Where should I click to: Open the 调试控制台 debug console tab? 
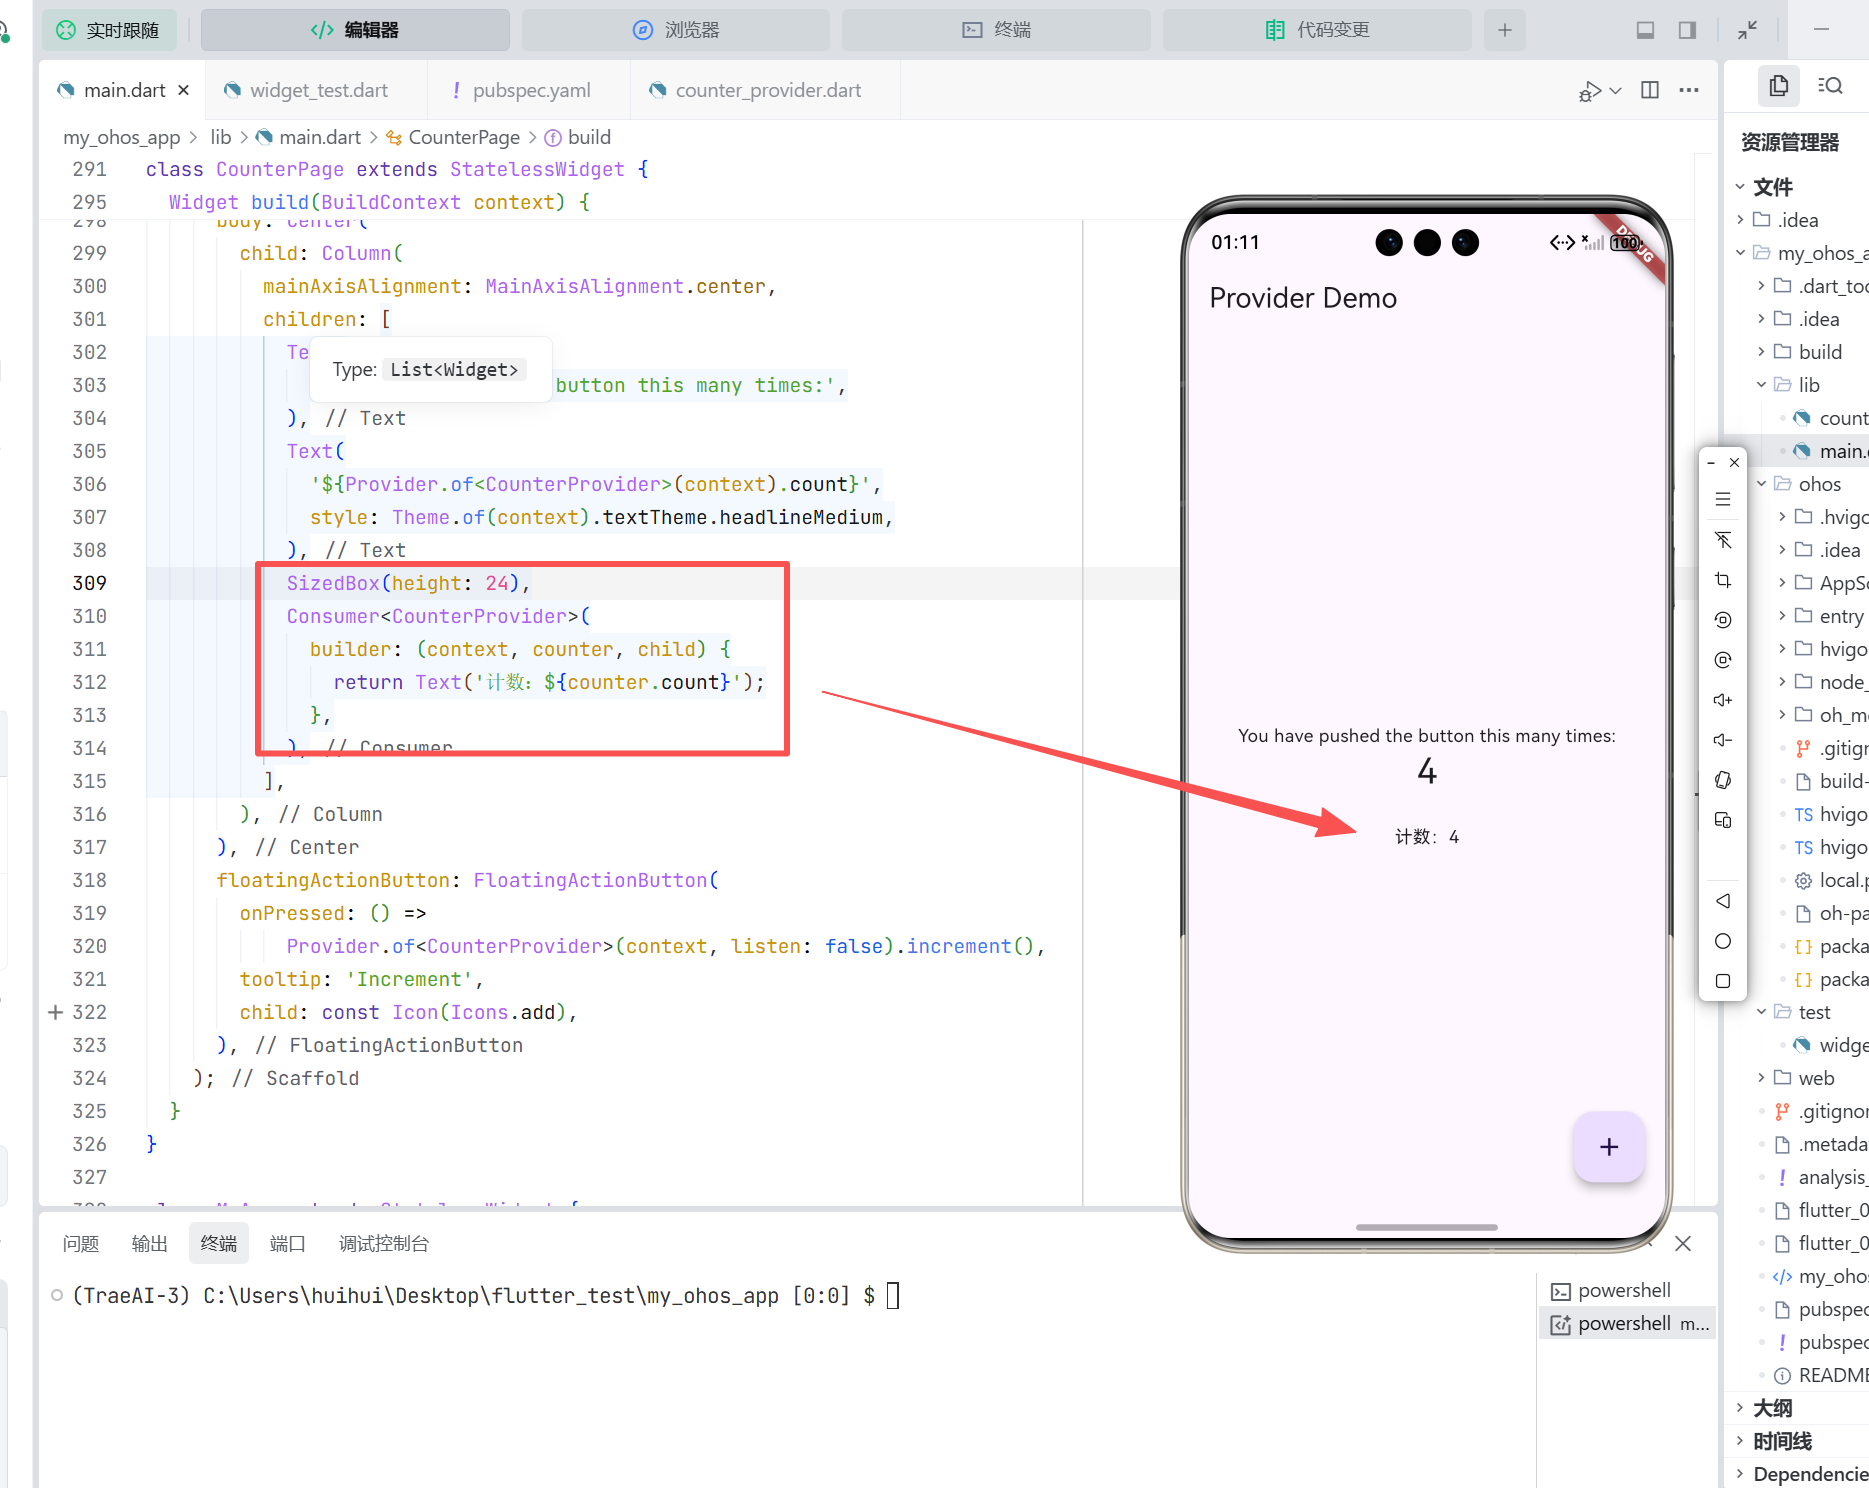click(x=384, y=1243)
